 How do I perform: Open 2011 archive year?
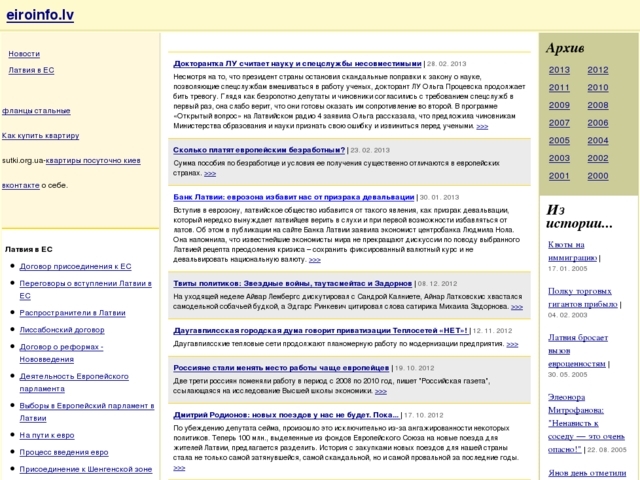(559, 88)
